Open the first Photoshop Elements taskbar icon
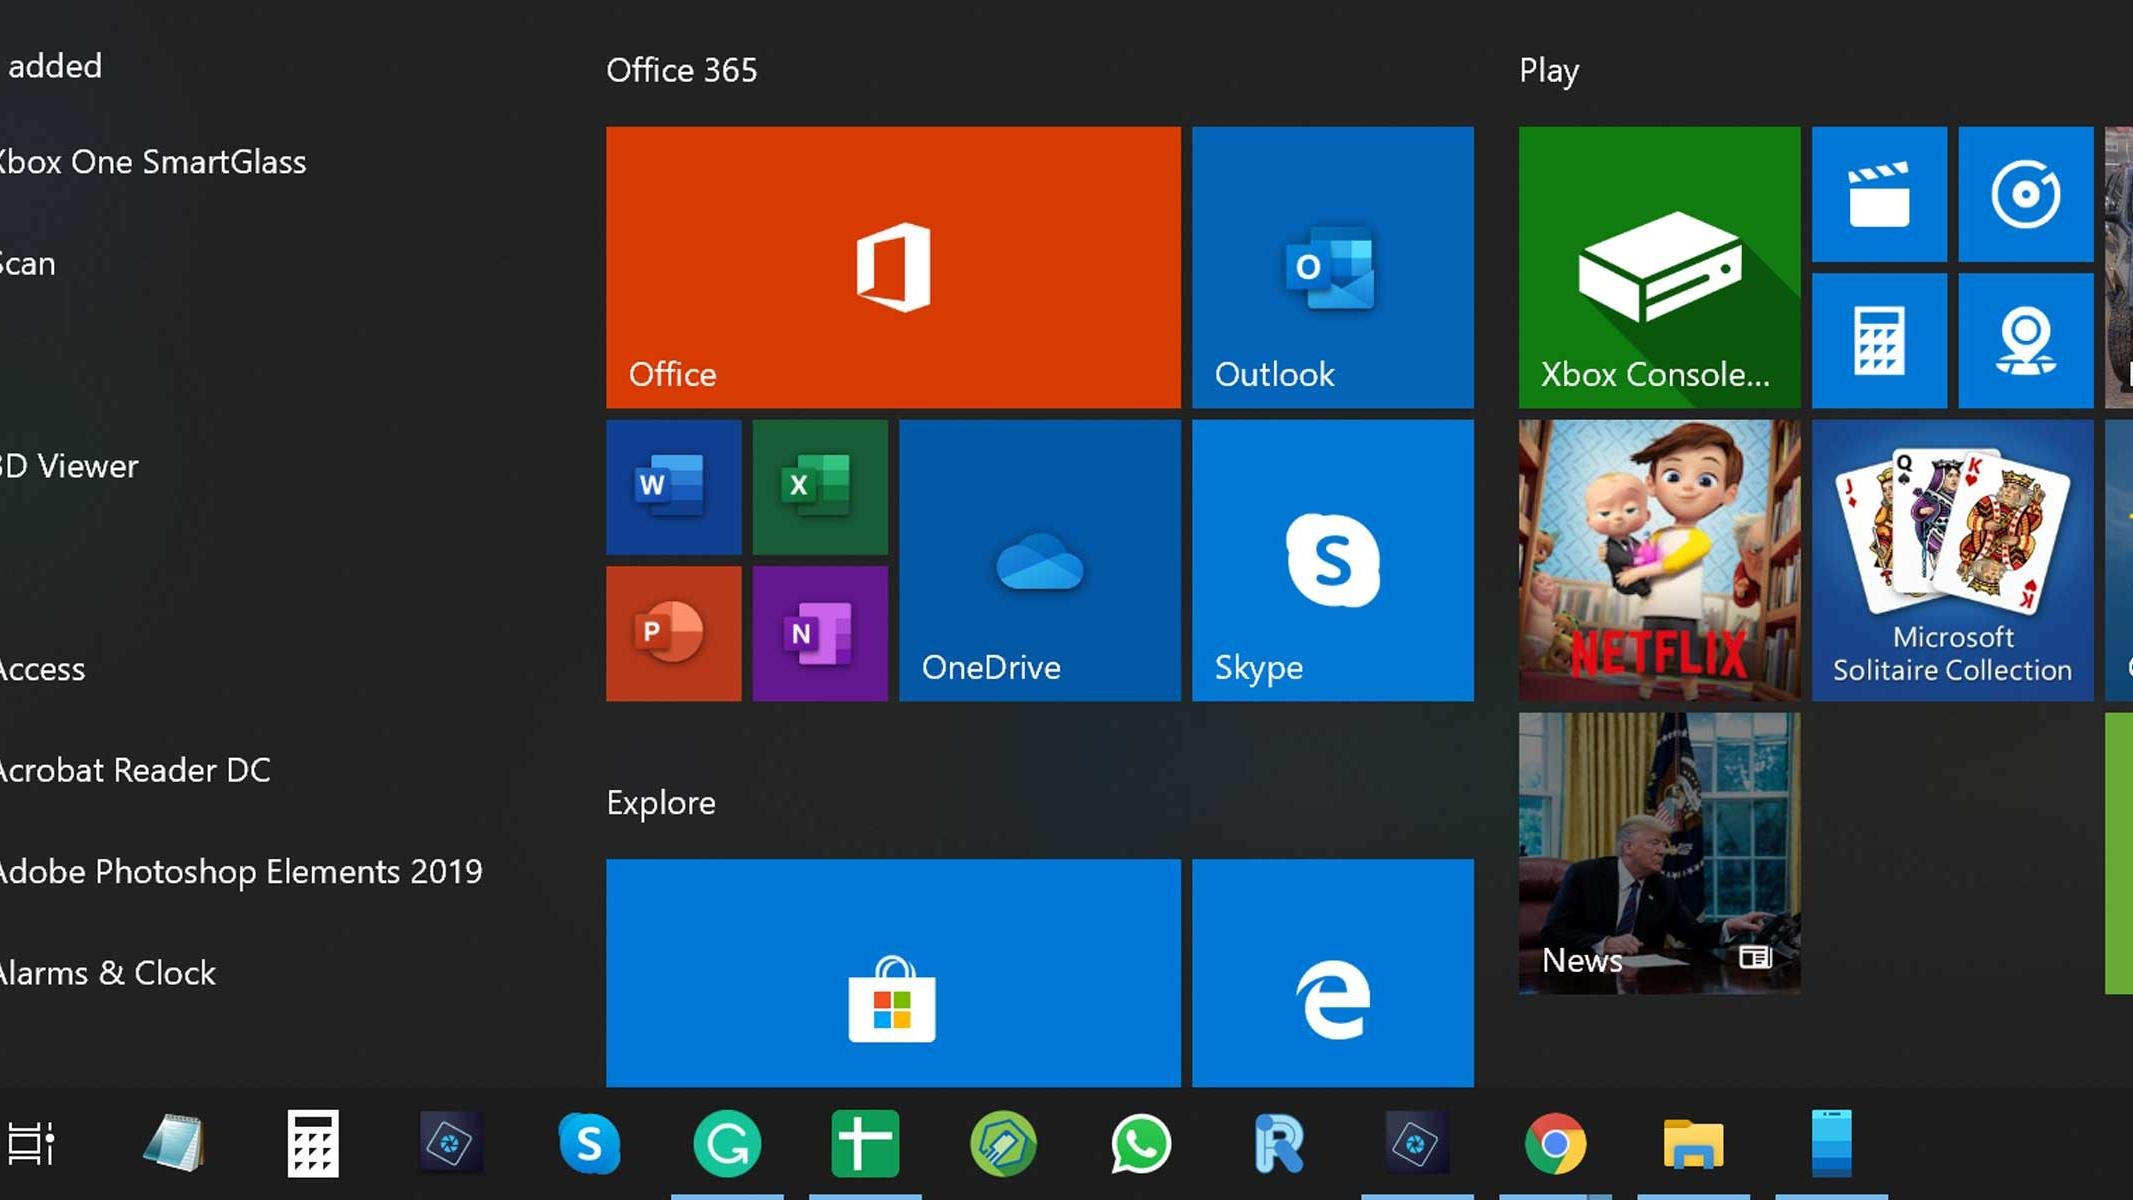This screenshot has height=1200, width=2133. tap(450, 1143)
